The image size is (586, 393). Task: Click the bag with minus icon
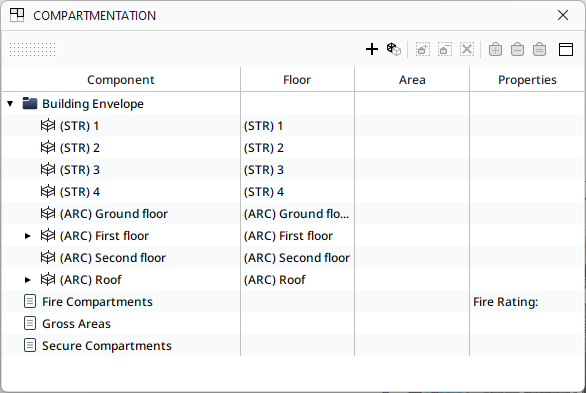[517, 49]
